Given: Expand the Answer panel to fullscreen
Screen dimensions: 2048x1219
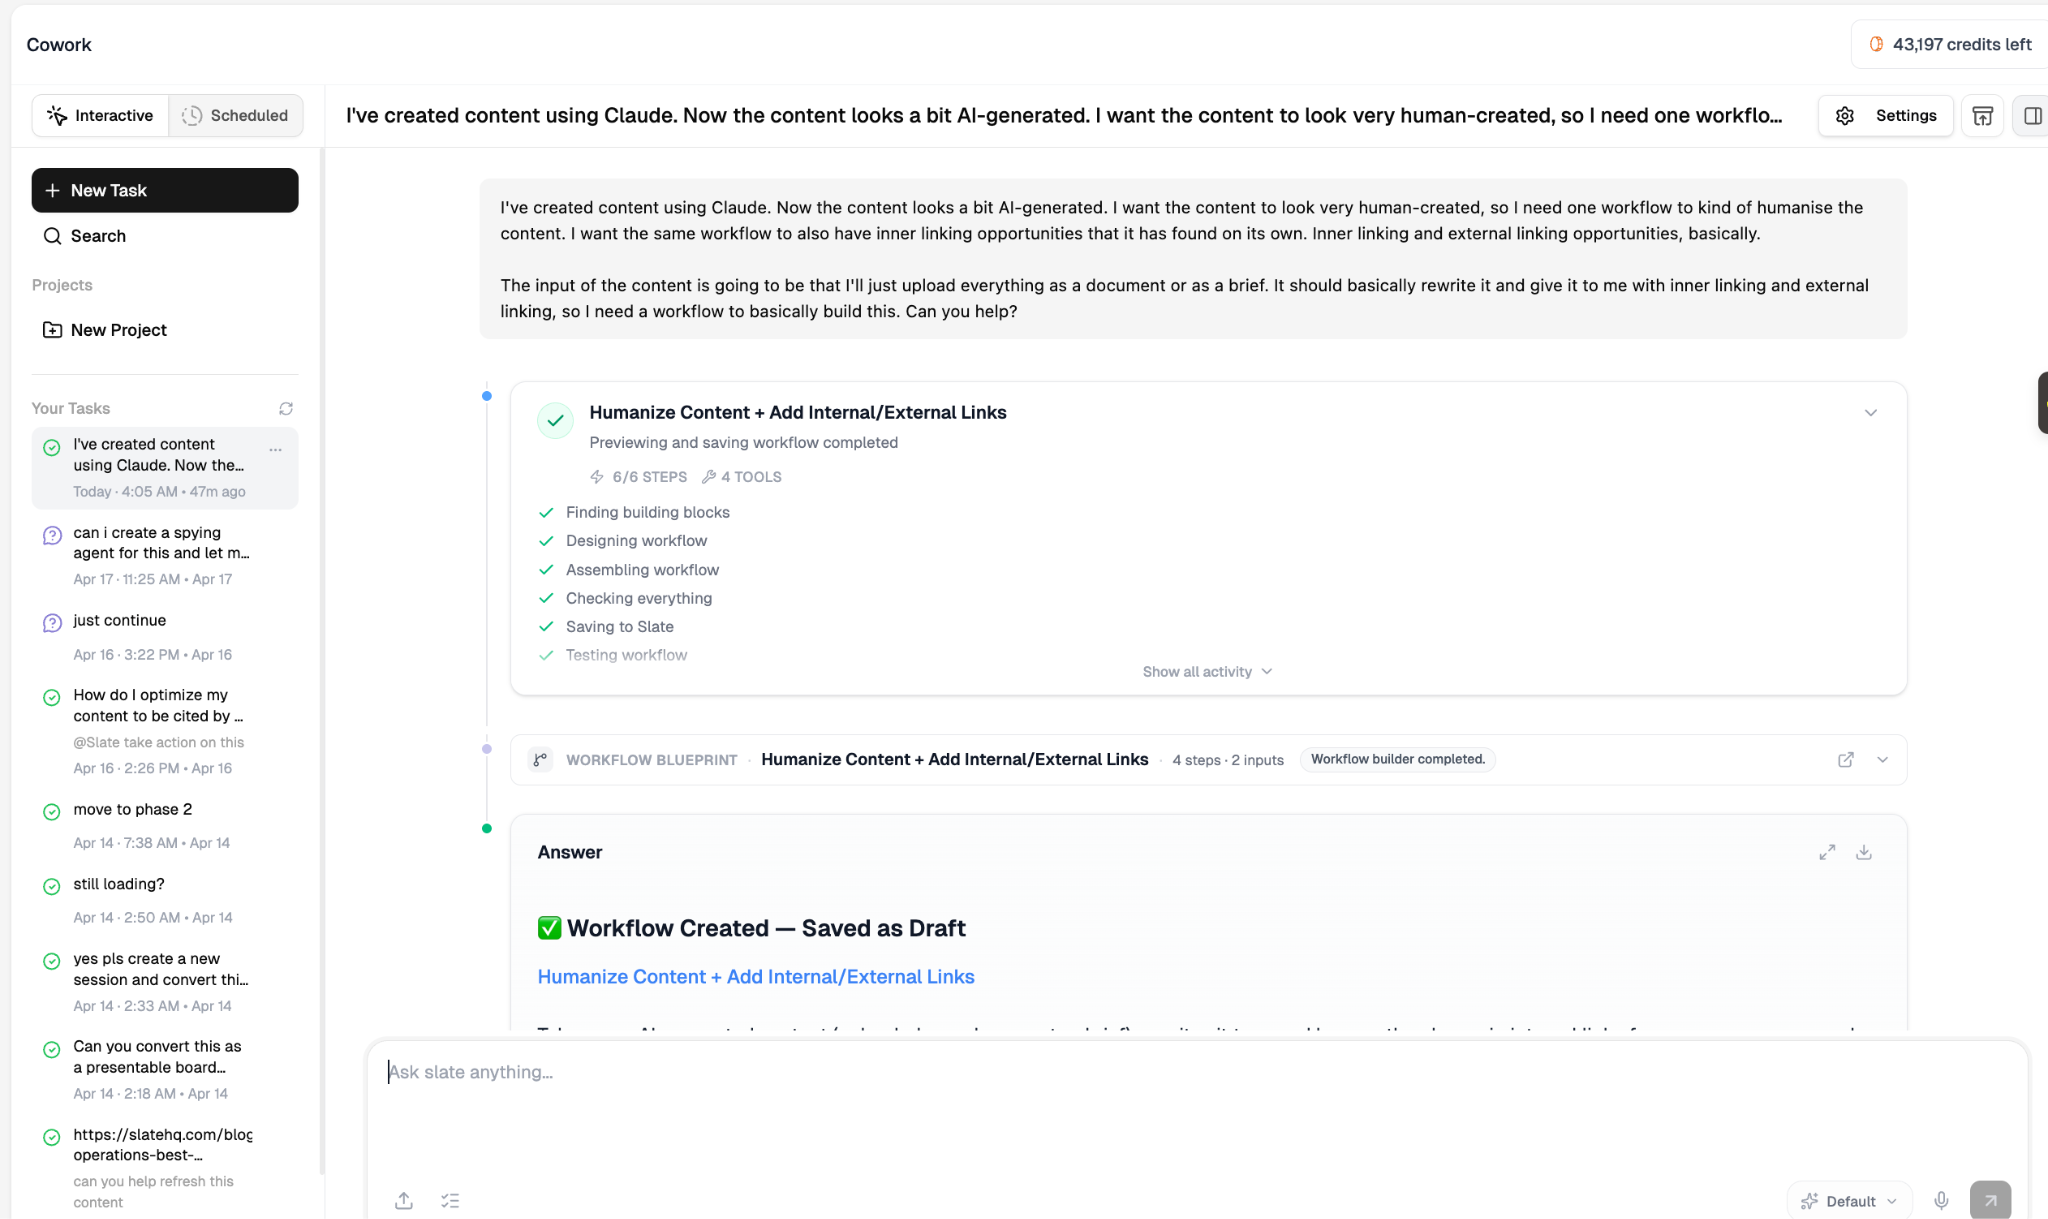Looking at the screenshot, I should 1827,852.
